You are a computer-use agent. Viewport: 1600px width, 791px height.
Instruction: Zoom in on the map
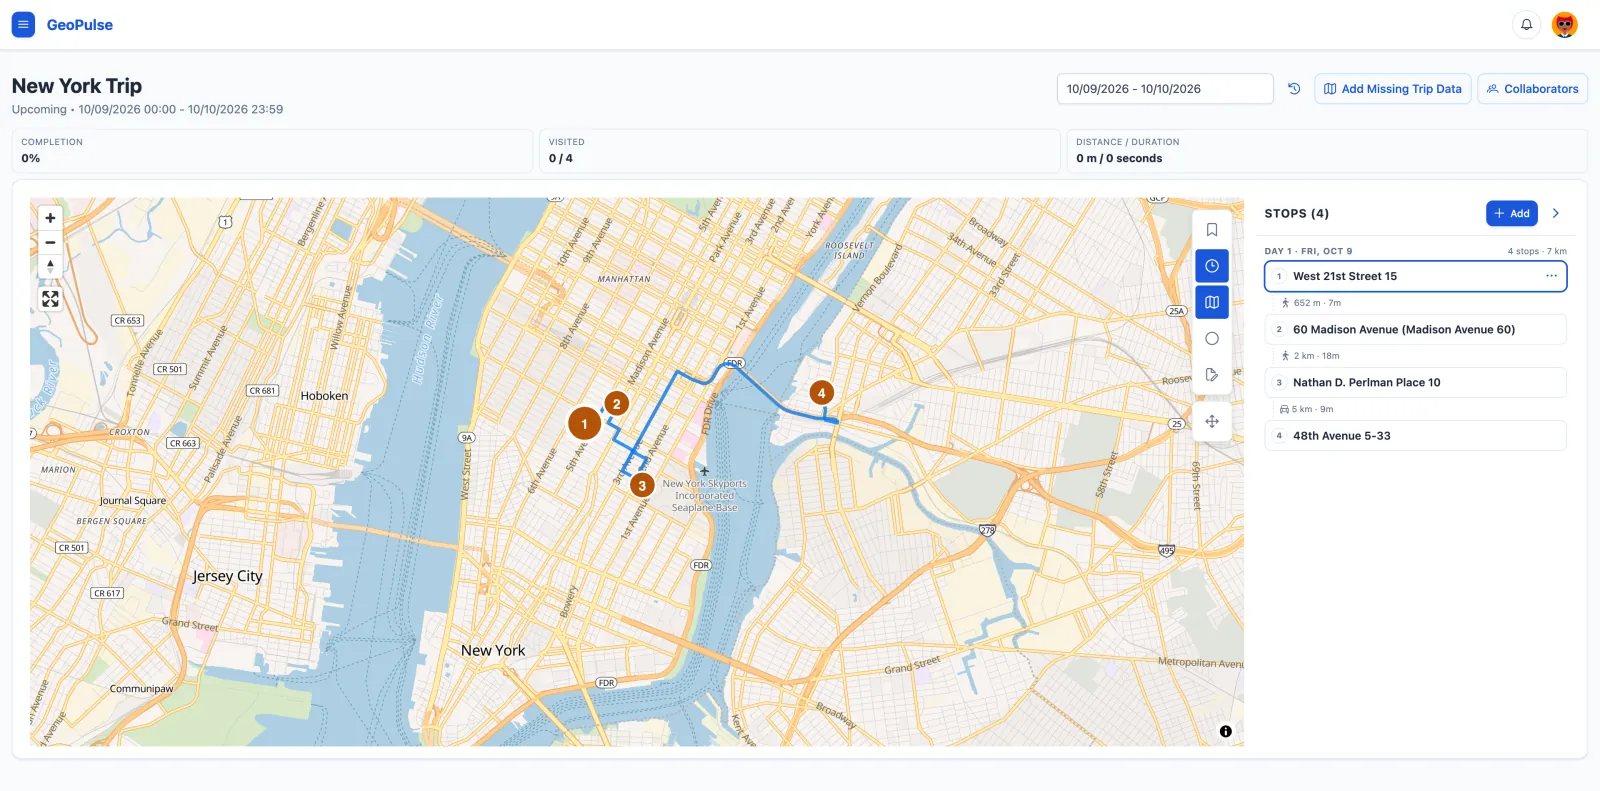click(50, 218)
